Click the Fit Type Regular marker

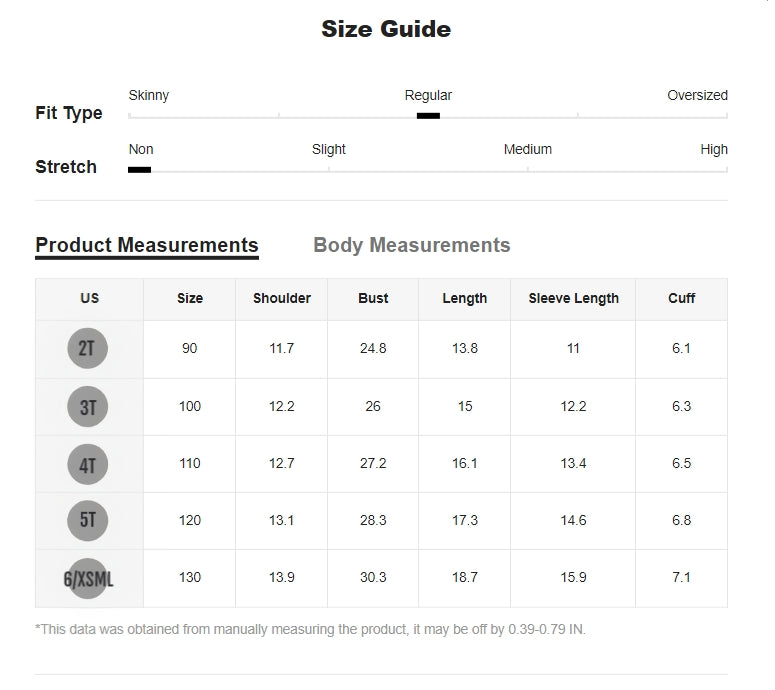(428, 116)
